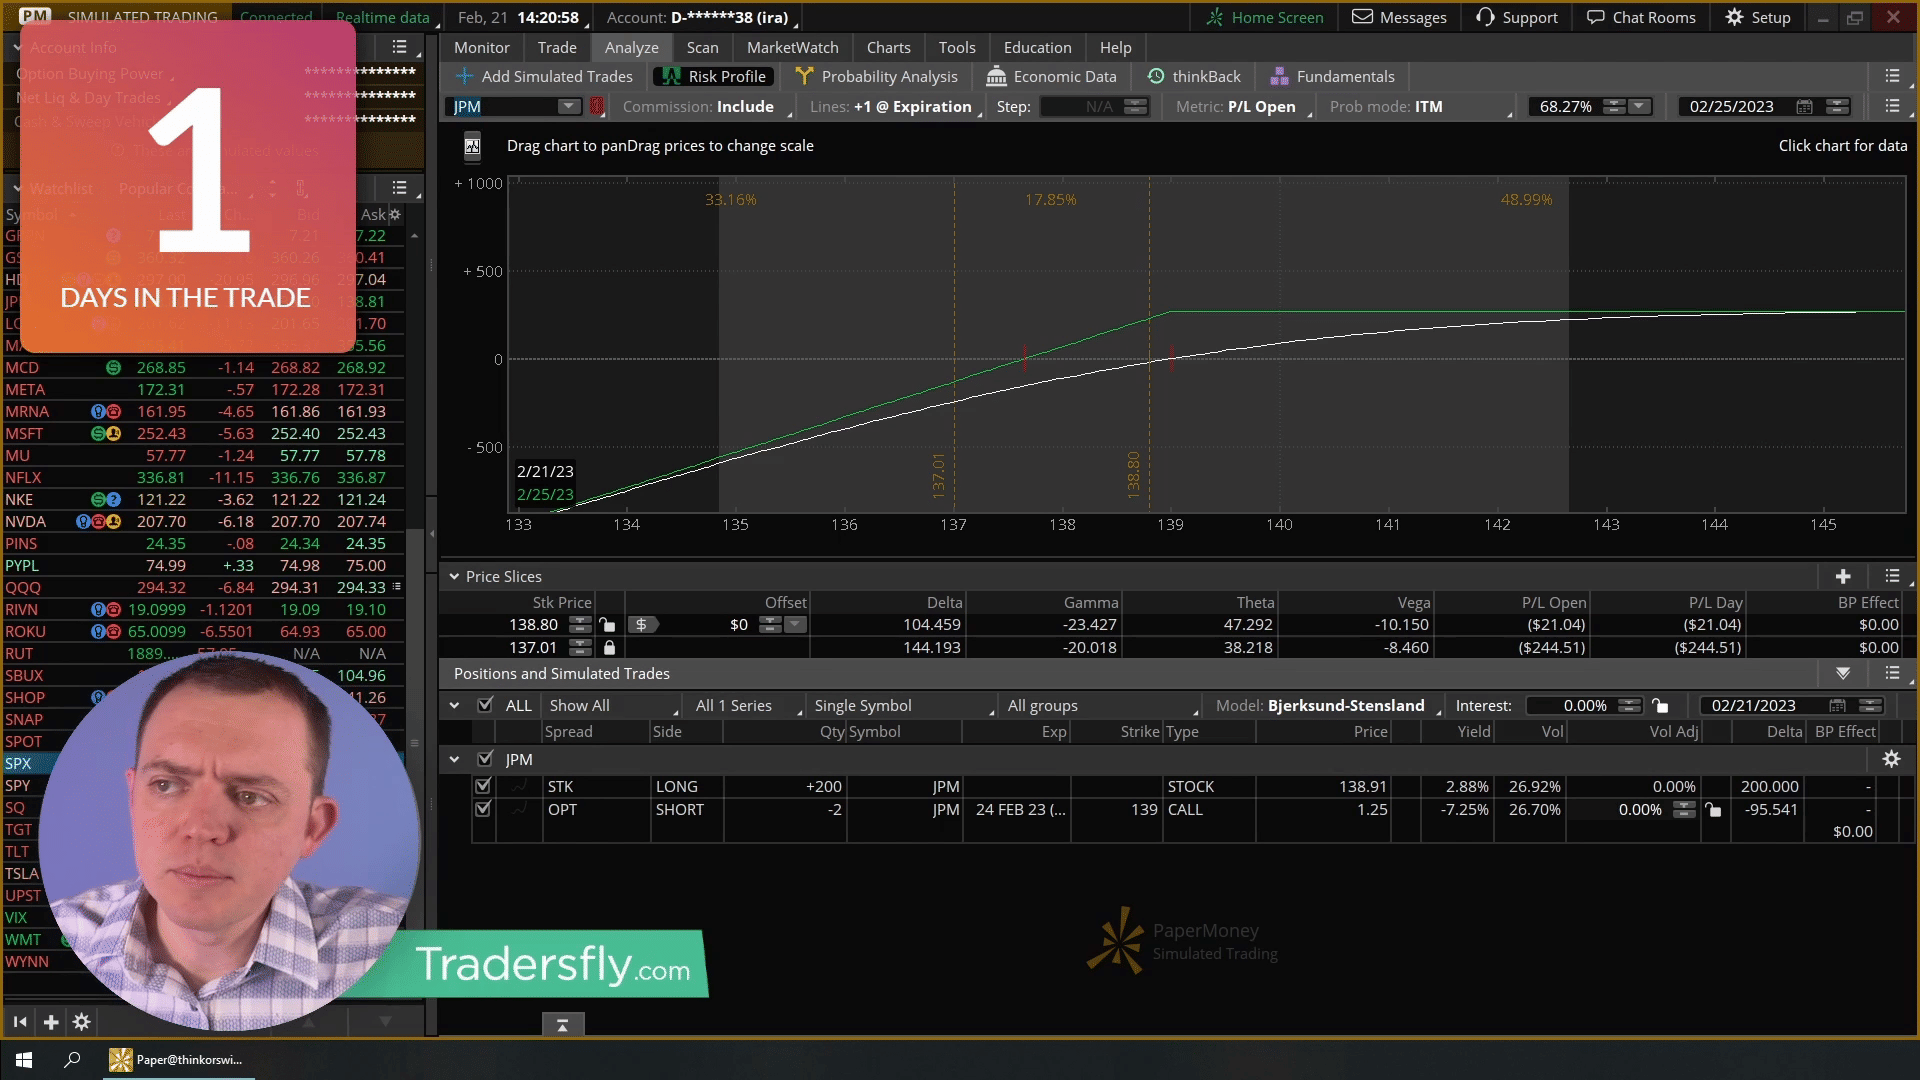Collapse the JPM positions group

454,759
